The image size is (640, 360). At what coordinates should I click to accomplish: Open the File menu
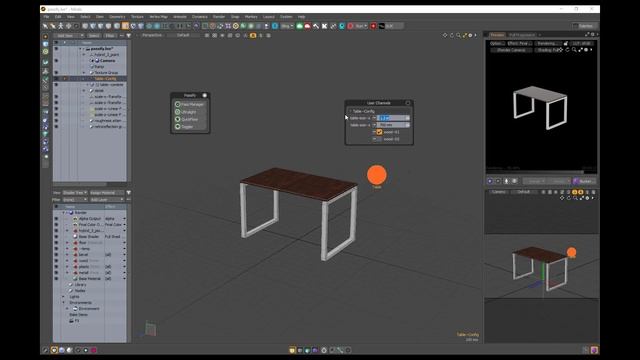(x=46, y=17)
